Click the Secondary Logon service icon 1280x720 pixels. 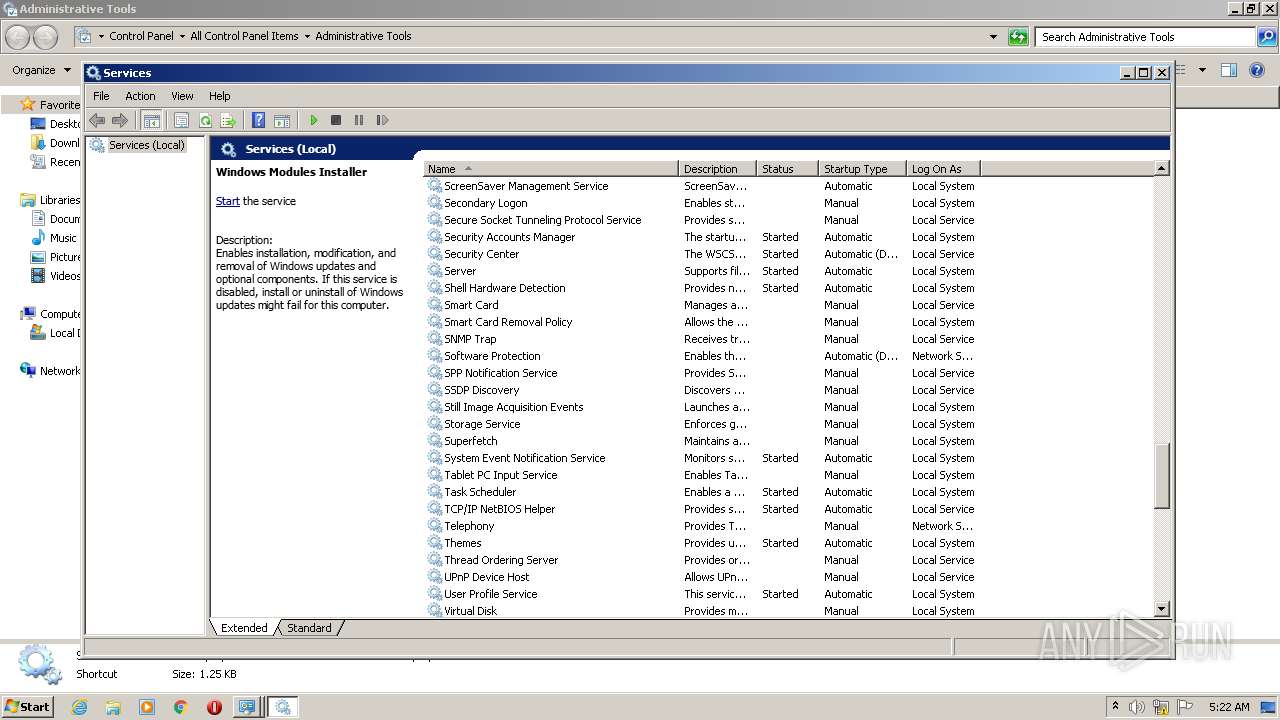(435, 203)
